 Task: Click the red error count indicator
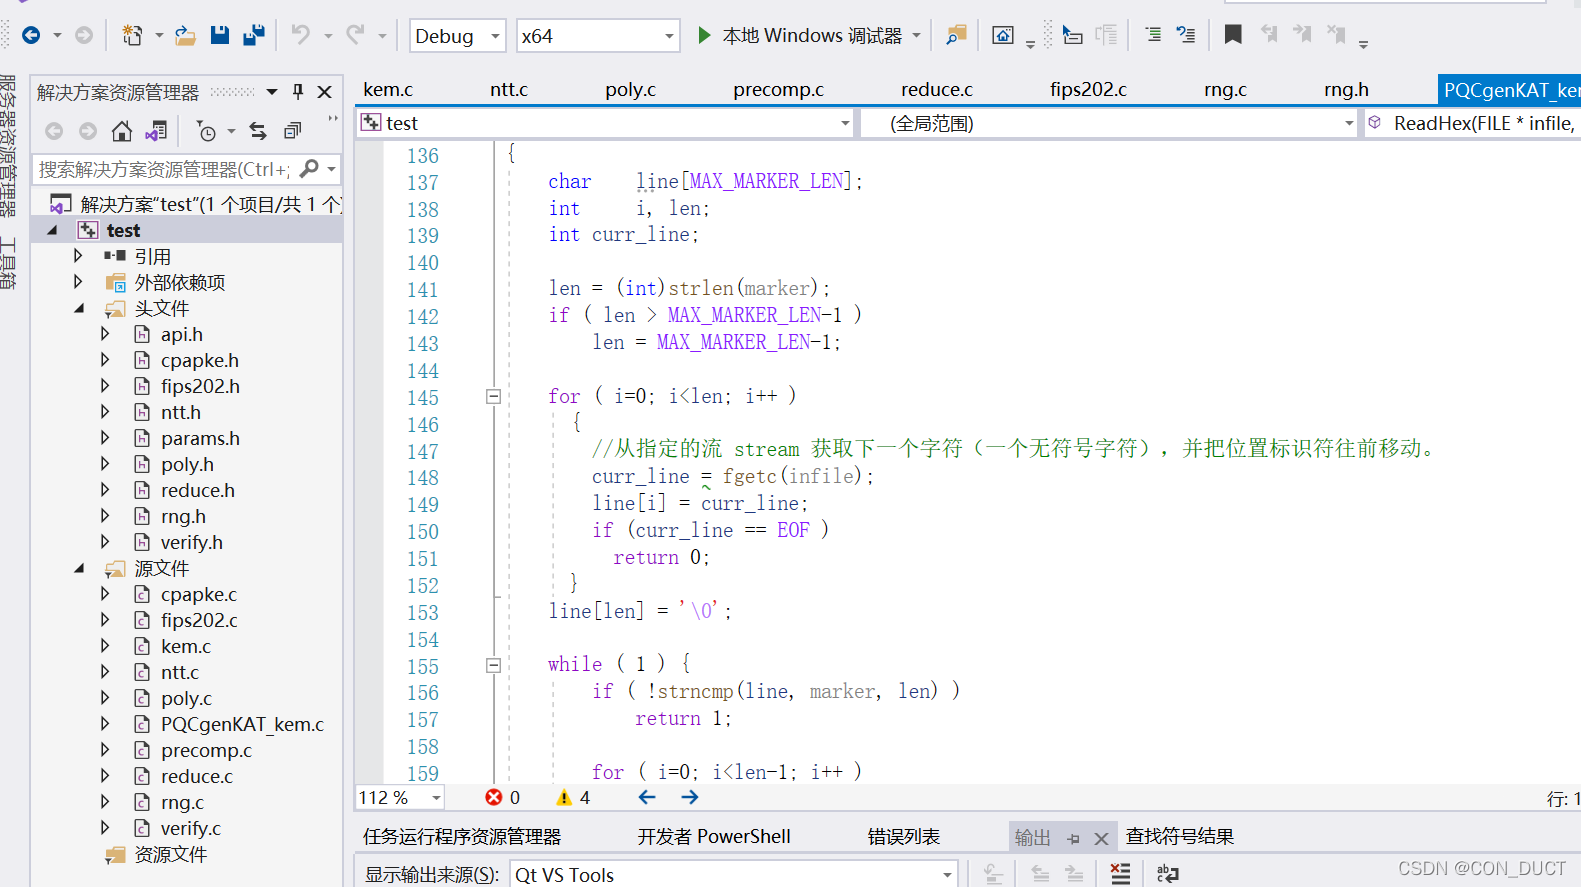[502, 797]
